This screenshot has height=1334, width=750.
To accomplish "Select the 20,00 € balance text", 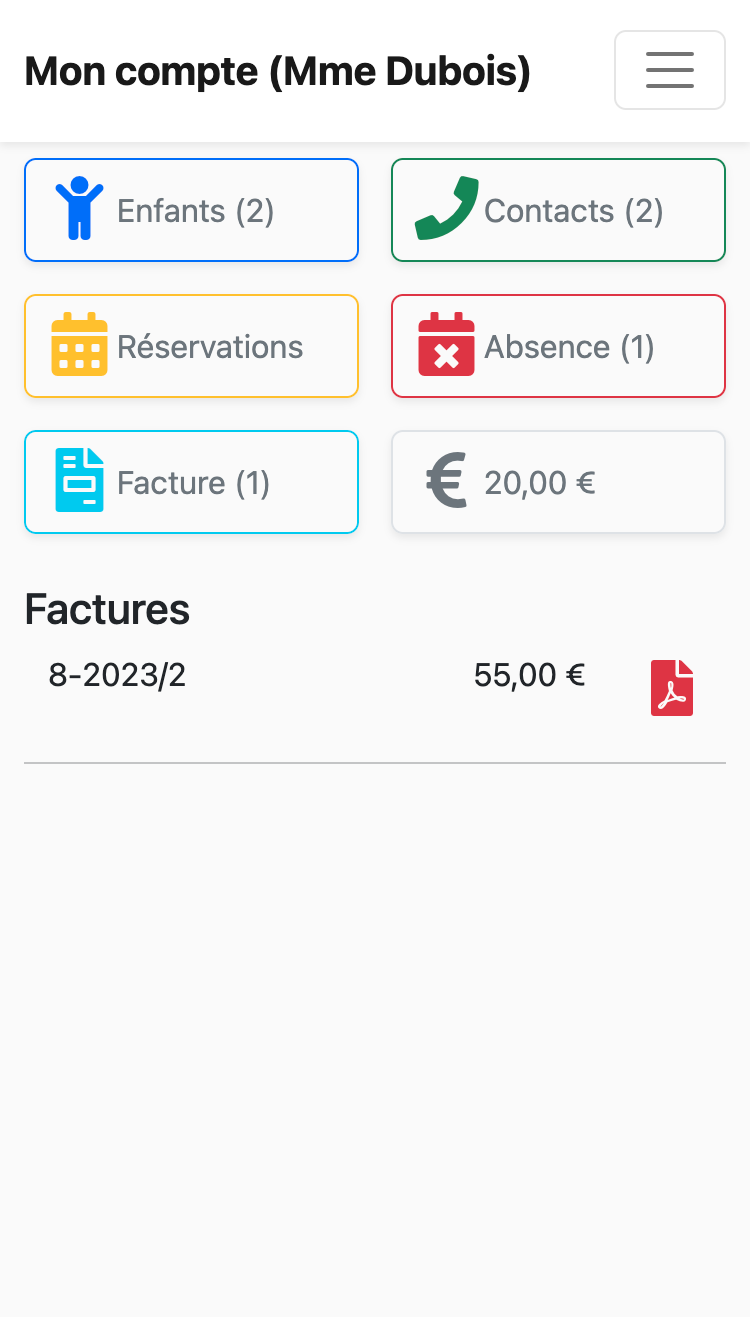I will (540, 483).
